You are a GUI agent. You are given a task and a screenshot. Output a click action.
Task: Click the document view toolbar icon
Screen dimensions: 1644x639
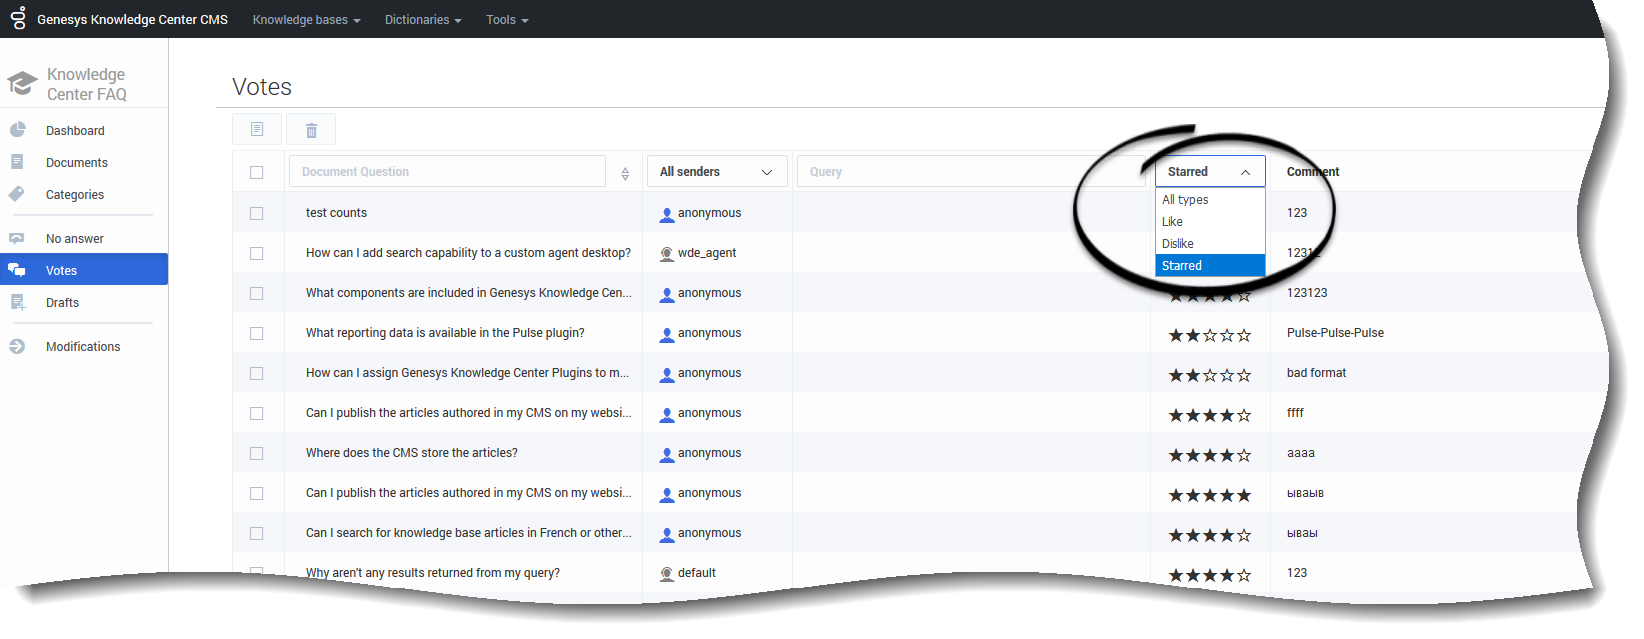coord(257,130)
